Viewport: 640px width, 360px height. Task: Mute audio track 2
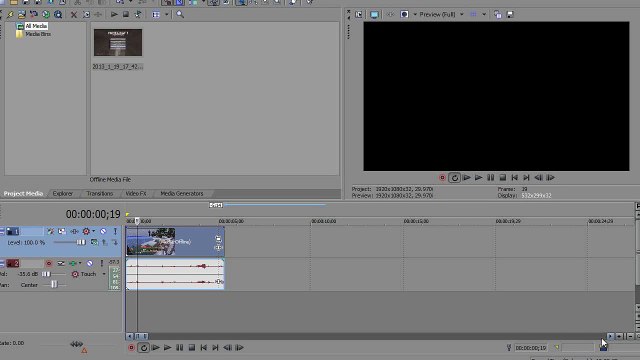(x=90, y=264)
